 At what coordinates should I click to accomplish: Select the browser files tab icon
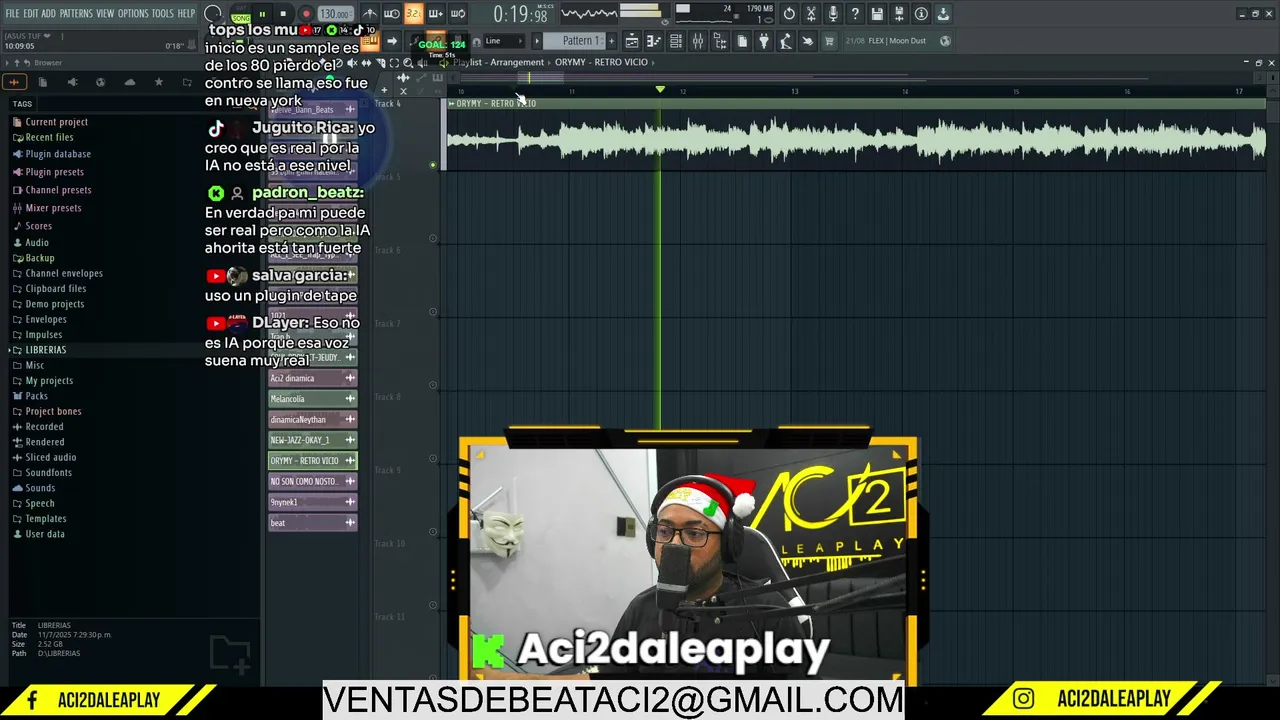click(43, 82)
